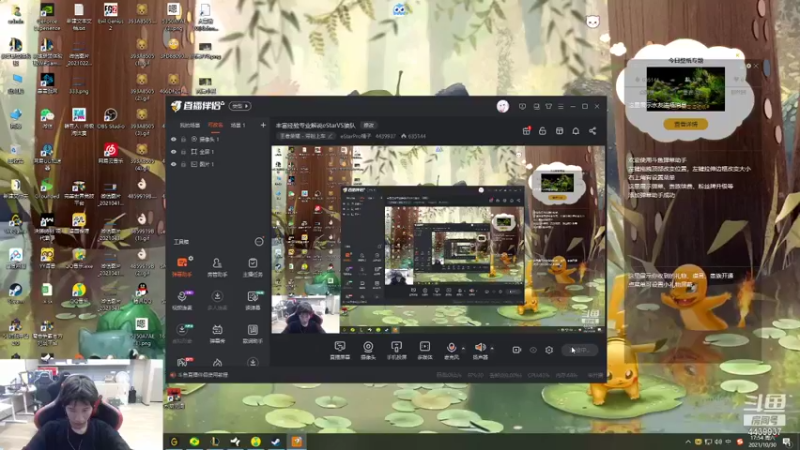Screen dimensions: 800x450
Task: Click the pill button beside the 直播伴侣 logo
Action: coord(240,106)
